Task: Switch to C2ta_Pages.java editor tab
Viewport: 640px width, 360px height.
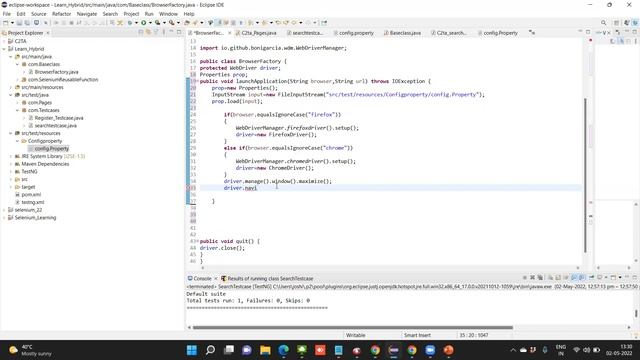Action: pyautogui.click(x=256, y=33)
